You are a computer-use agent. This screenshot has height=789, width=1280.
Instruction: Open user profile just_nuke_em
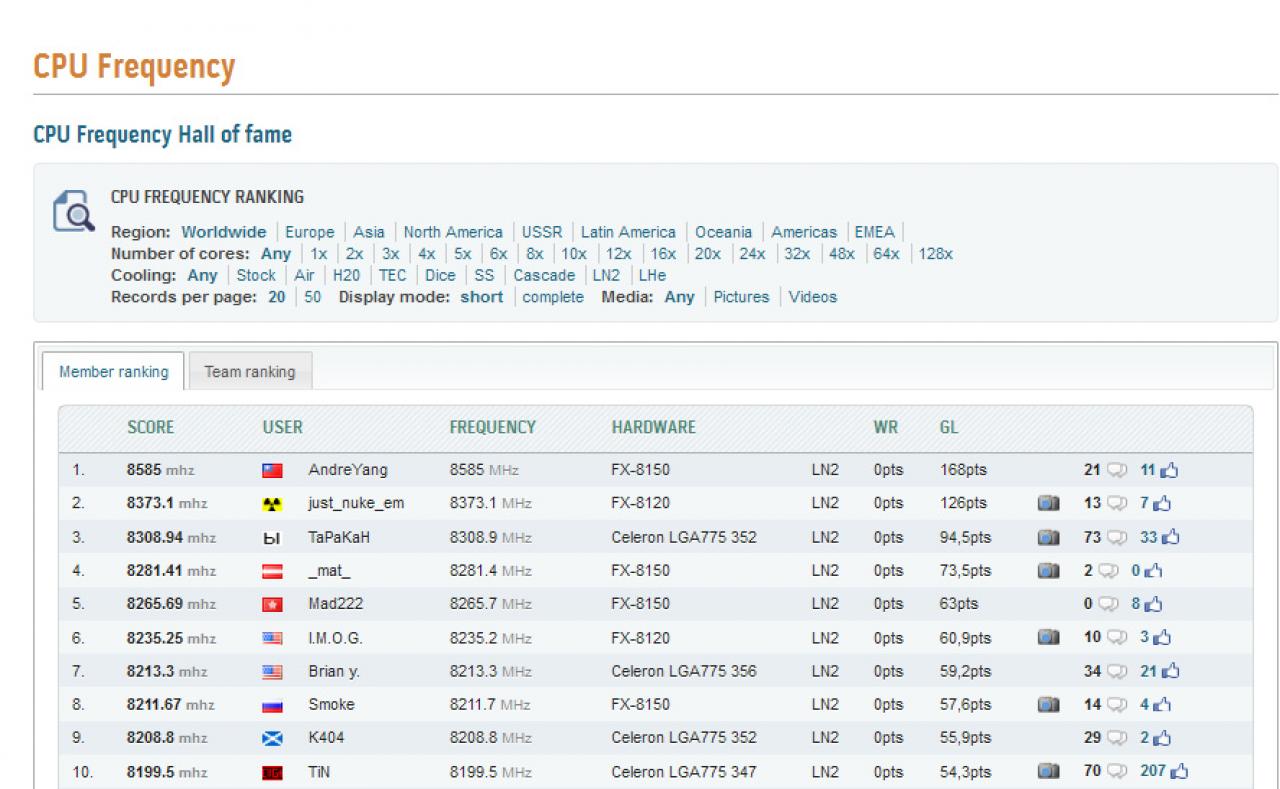click(356, 504)
